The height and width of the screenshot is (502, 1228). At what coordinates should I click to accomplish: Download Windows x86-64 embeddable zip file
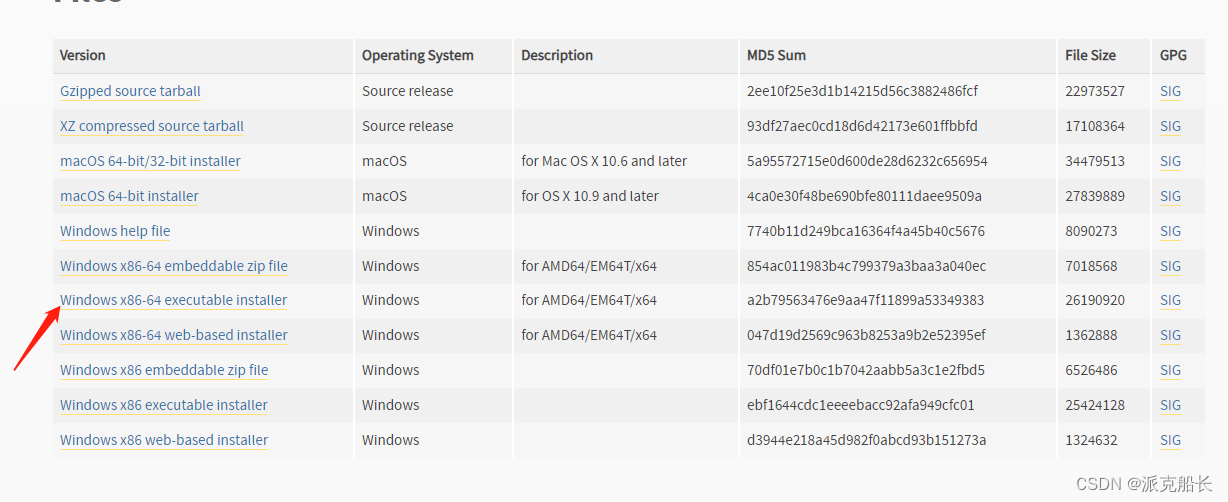174,266
